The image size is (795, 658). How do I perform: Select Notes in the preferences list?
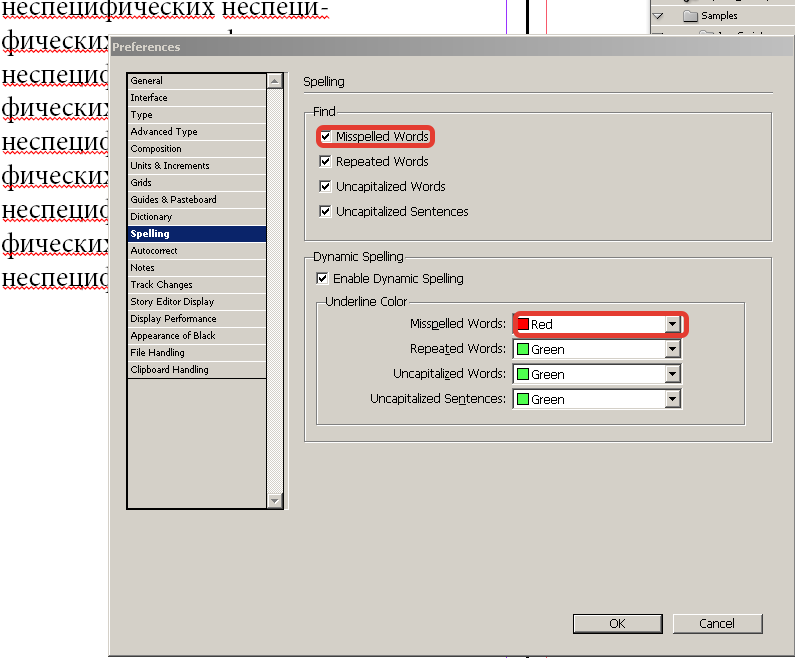click(197, 267)
